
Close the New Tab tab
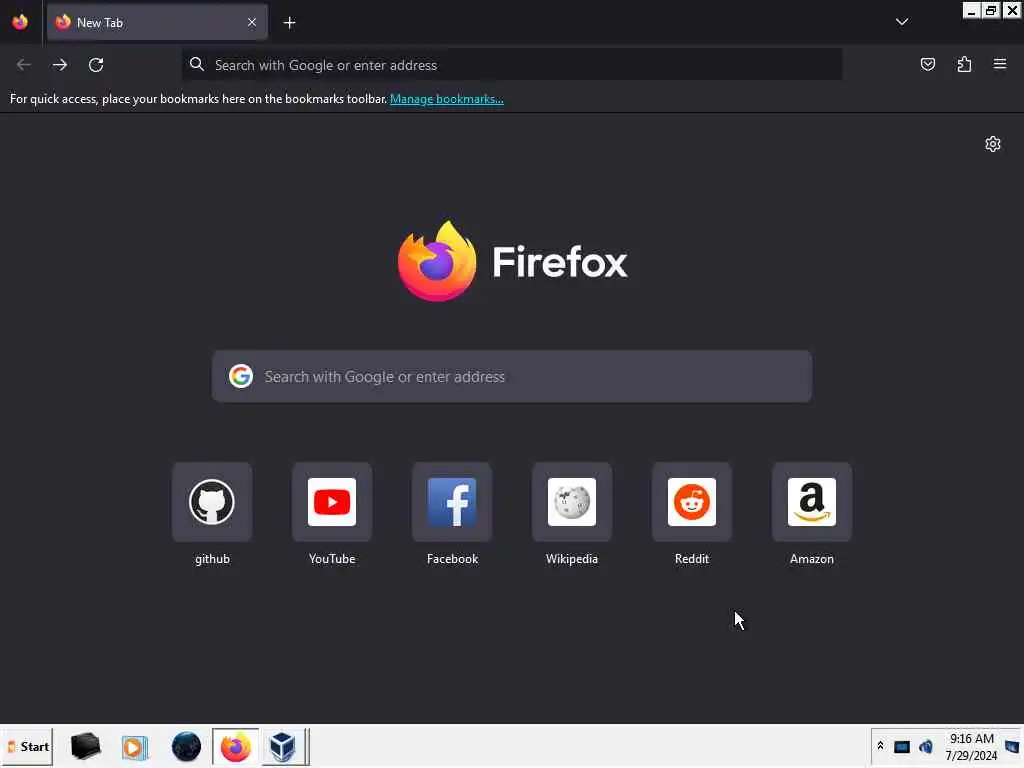tap(251, 22)
